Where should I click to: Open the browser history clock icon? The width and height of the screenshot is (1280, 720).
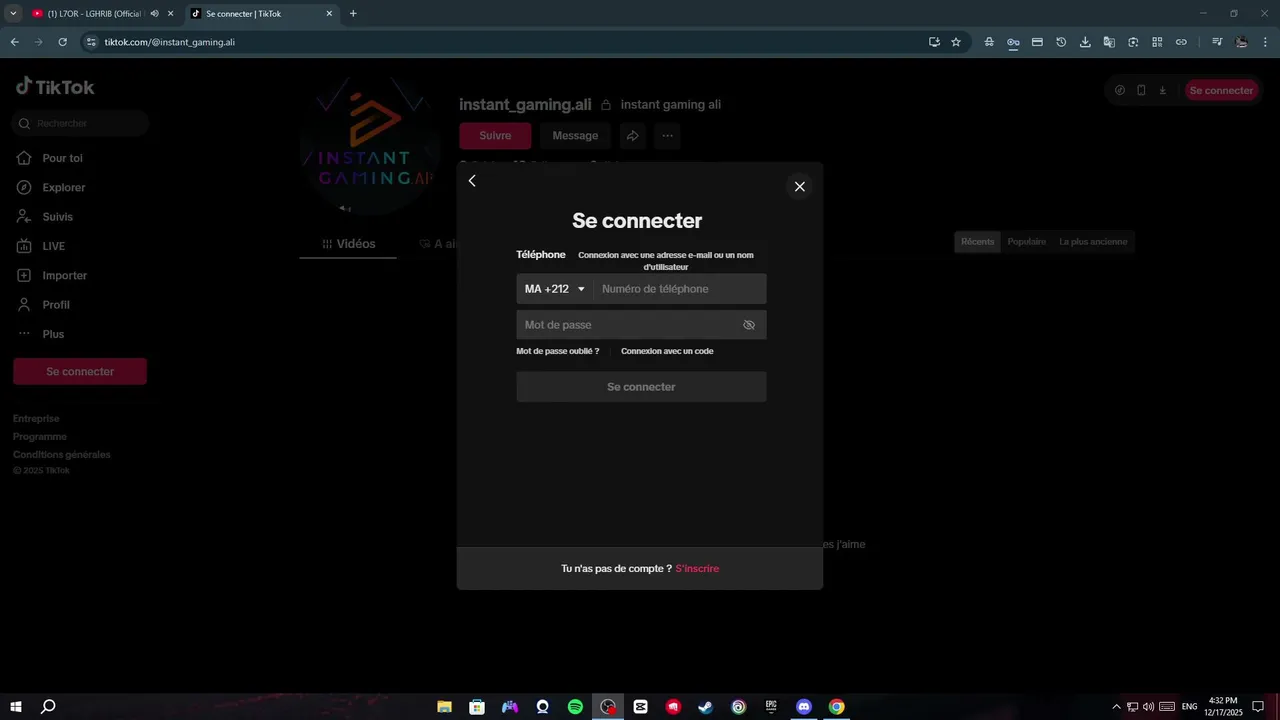pos(1061,42)
